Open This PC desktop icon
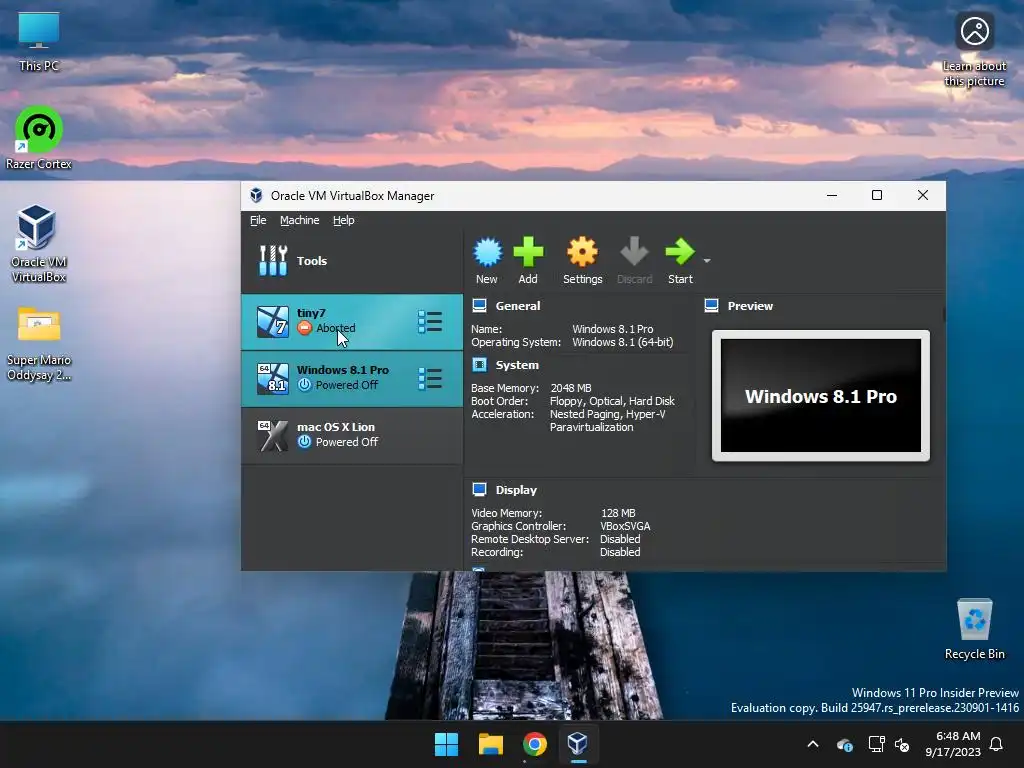The width and height of the screenshot is (1024, 768). tap(39, 41)
